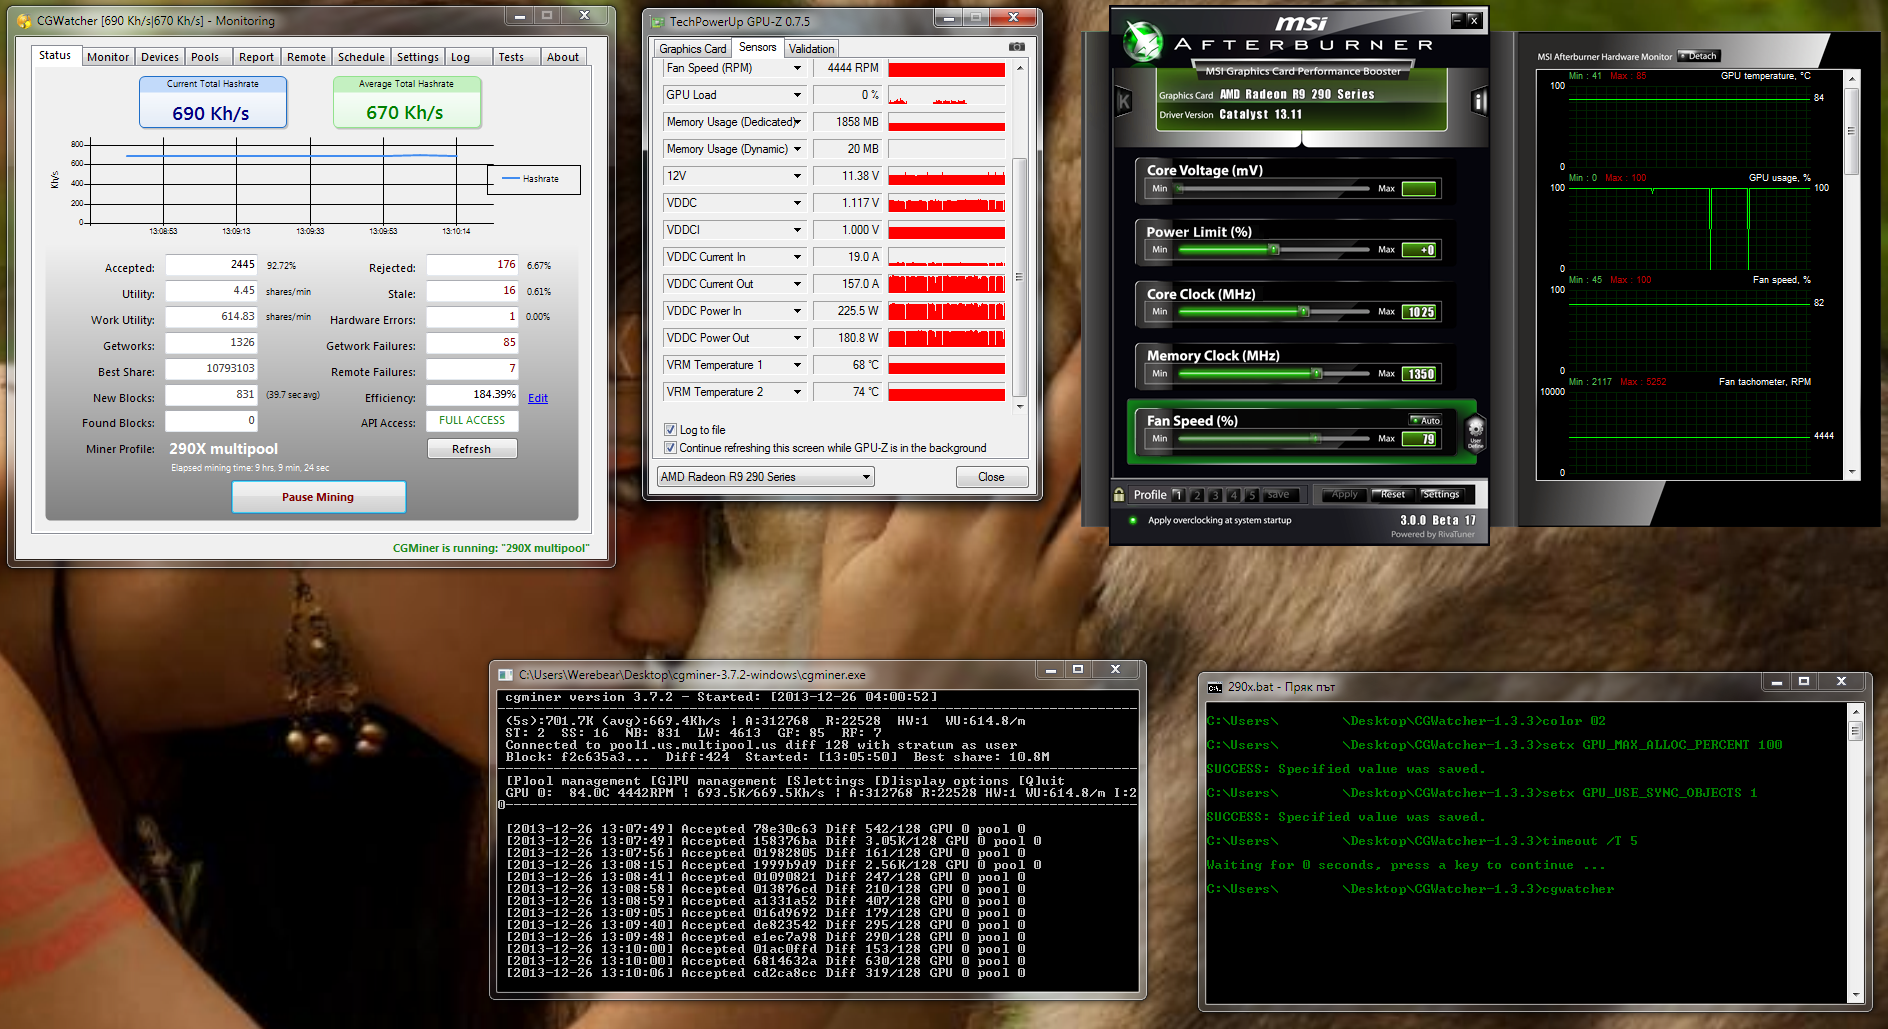Screen dimensions: 1888x1029
Task: Open the About tab in CGWatcher
Action: [x=563, y=57]
